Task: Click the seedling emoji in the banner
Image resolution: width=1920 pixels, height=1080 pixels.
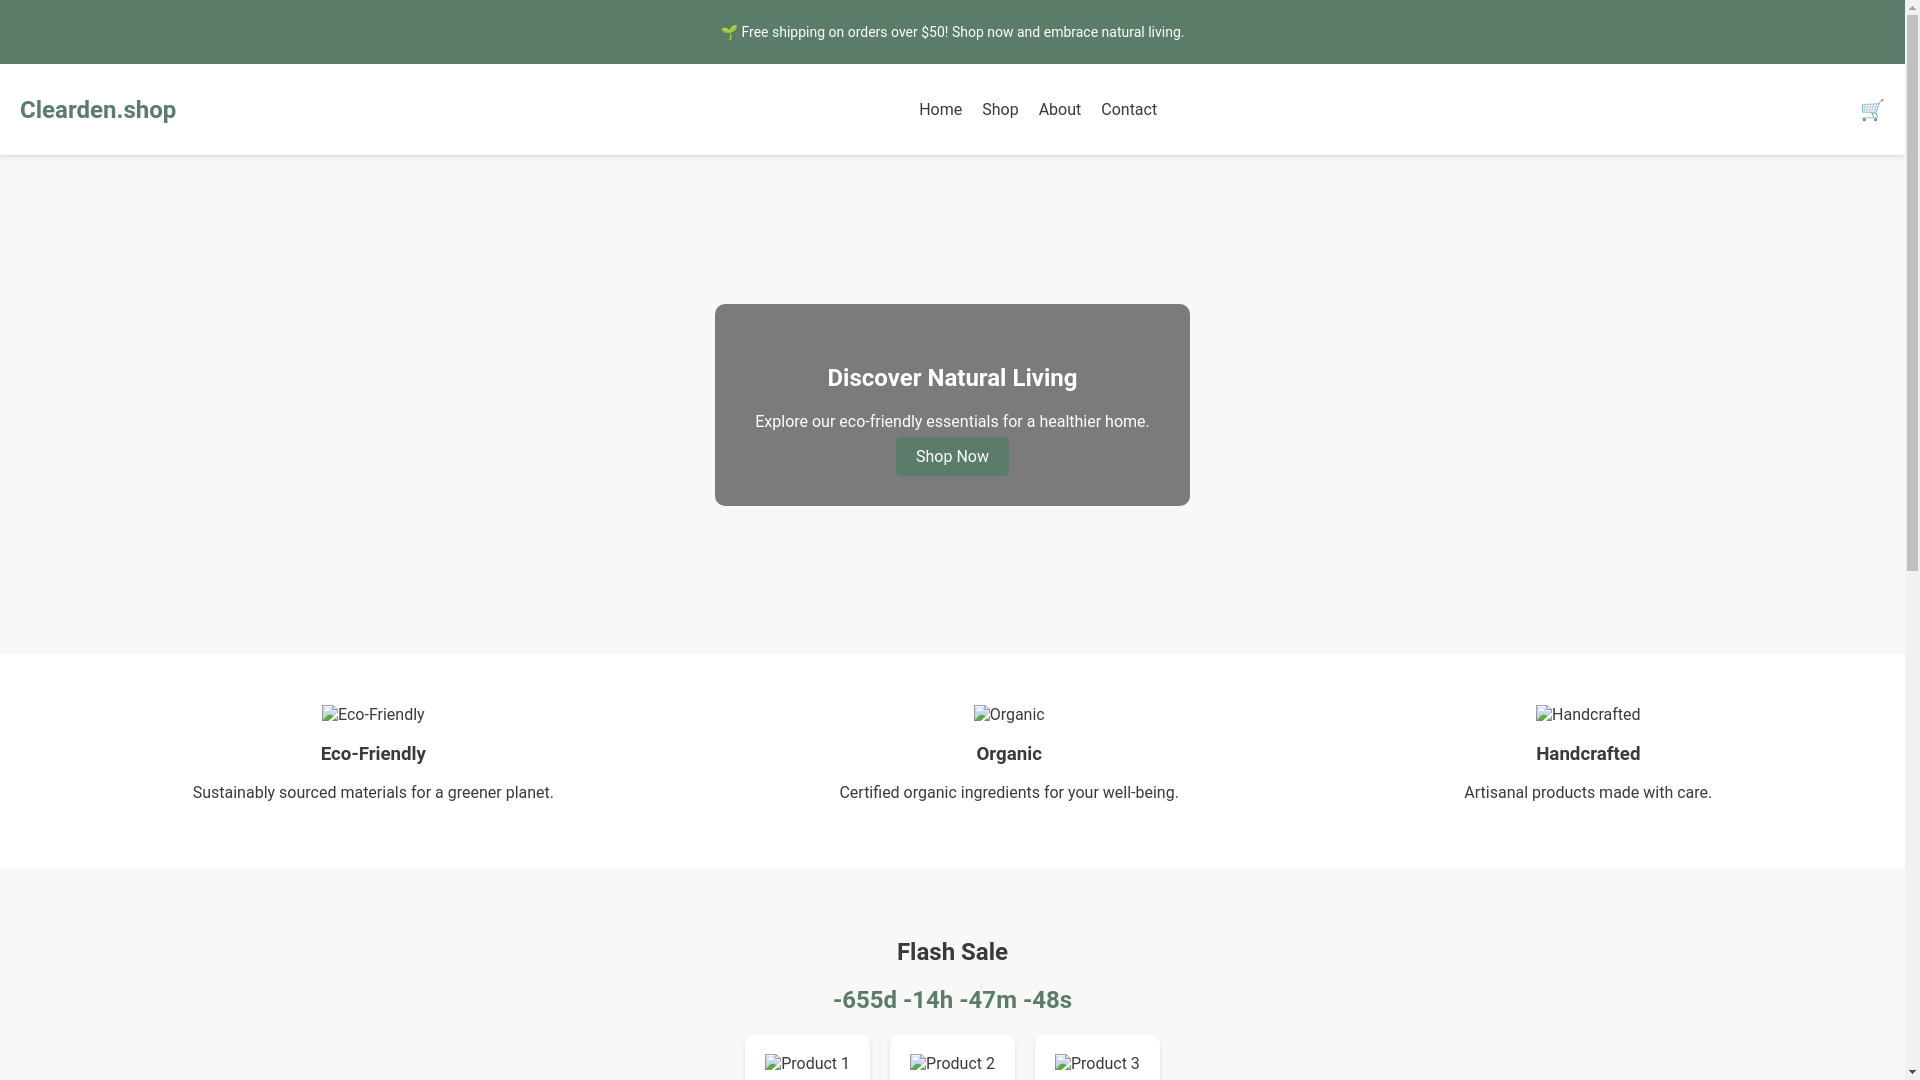Action: coord(729,32)
